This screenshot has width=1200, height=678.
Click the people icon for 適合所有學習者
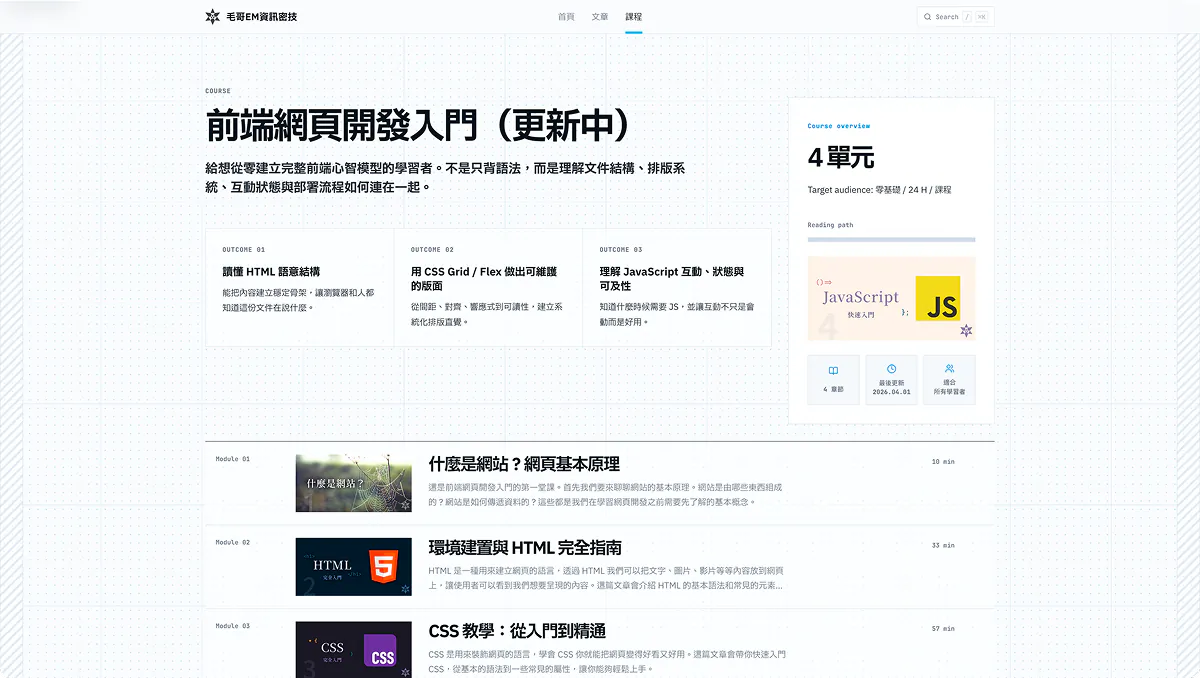click(949, 369)
